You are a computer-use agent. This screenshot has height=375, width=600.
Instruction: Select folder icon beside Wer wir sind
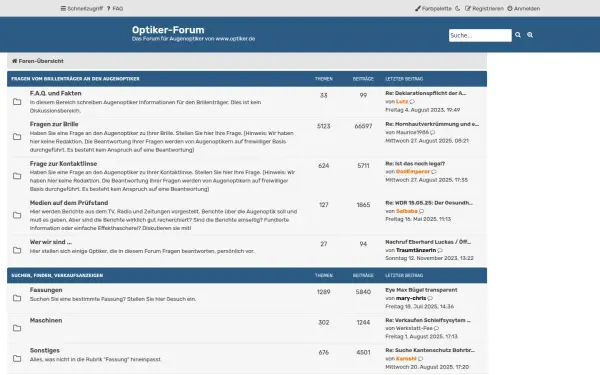coord(17,251)
